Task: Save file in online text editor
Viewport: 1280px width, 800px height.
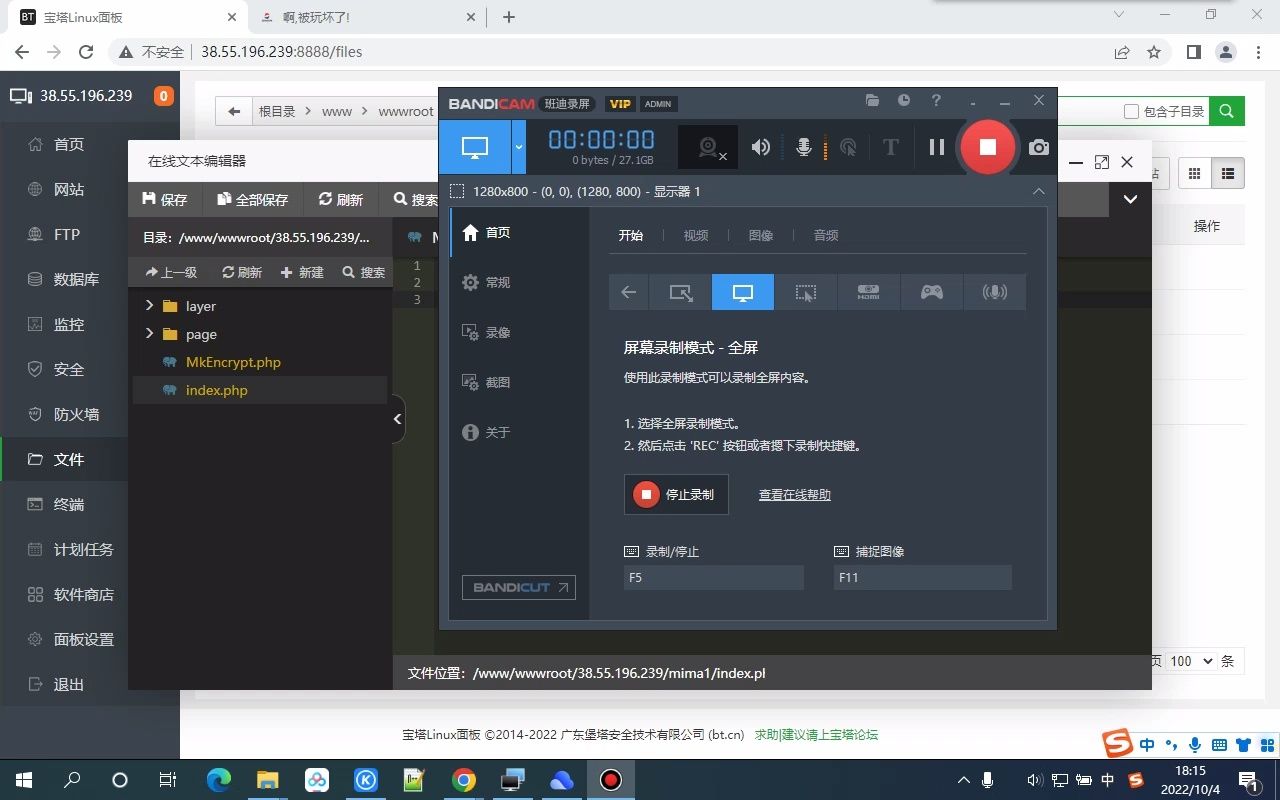Action: (x=165, y=199)
